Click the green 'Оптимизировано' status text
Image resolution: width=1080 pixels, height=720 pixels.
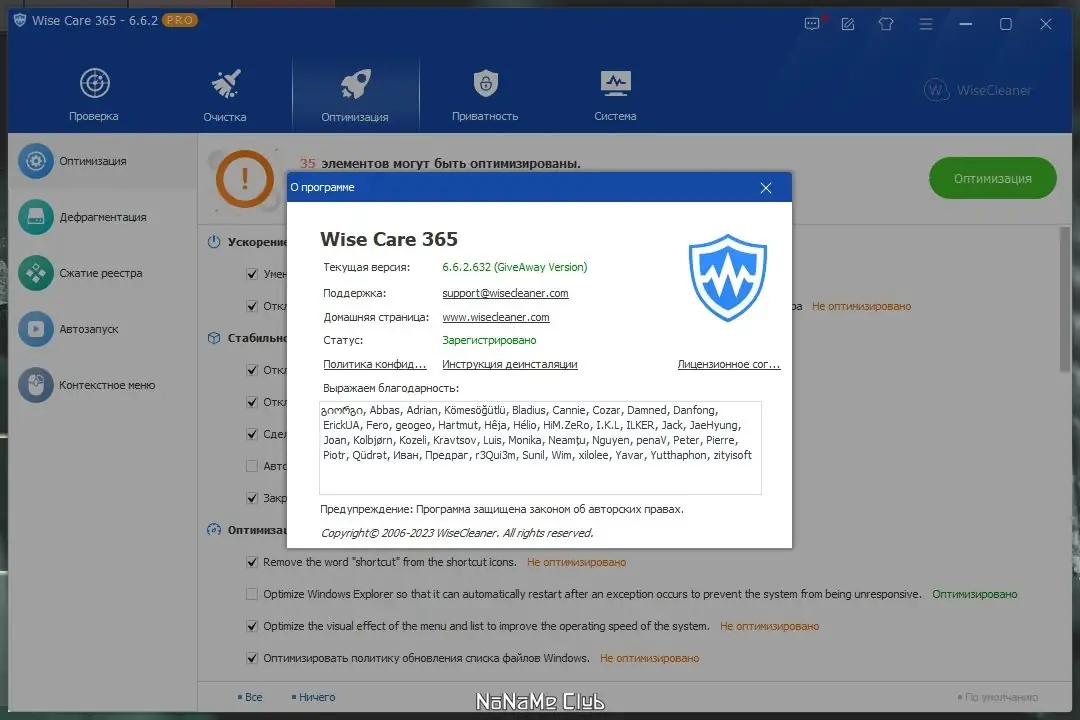pos(975,594)
